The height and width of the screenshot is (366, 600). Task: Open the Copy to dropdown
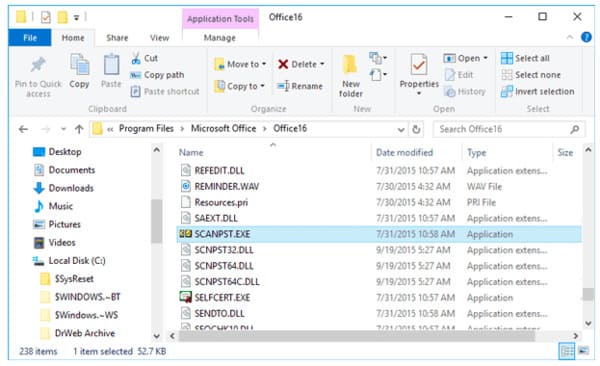240,86
